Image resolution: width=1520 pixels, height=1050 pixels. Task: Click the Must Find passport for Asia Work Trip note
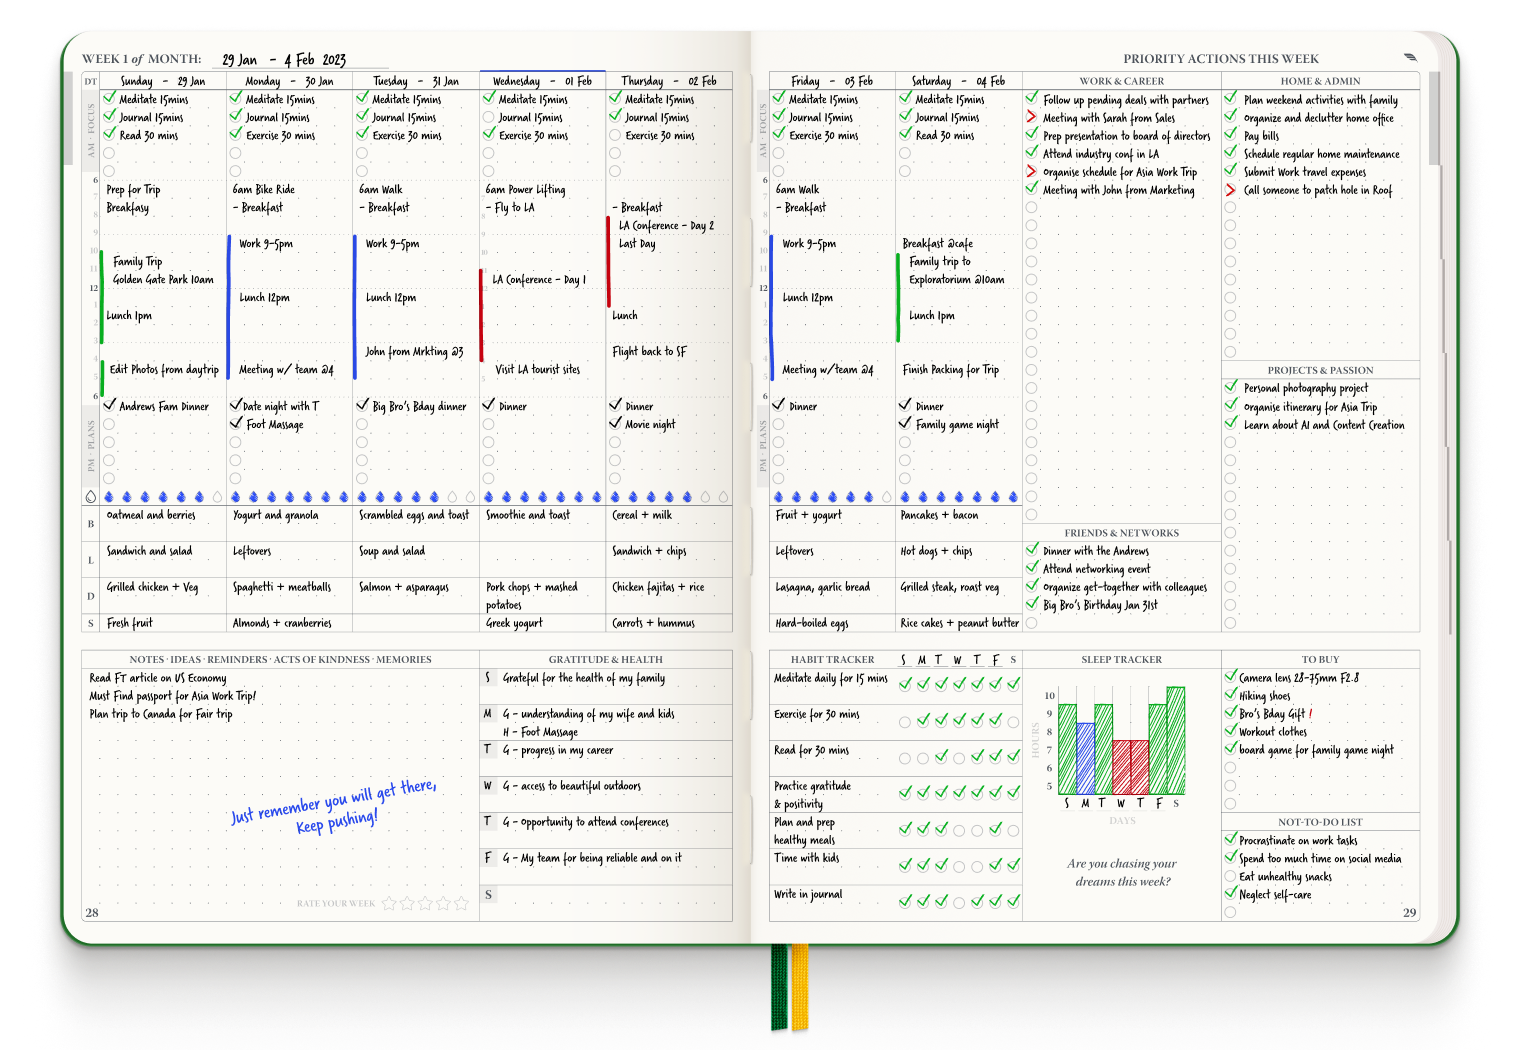(x=172, y=696)
